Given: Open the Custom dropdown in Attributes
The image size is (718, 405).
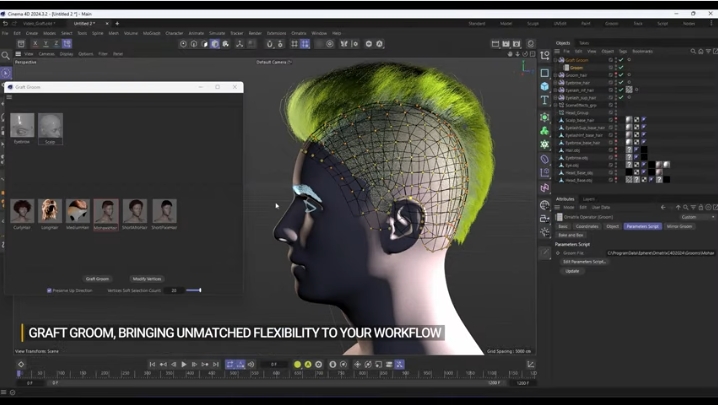Looking at the screenshot, I should tap(697, 216).
